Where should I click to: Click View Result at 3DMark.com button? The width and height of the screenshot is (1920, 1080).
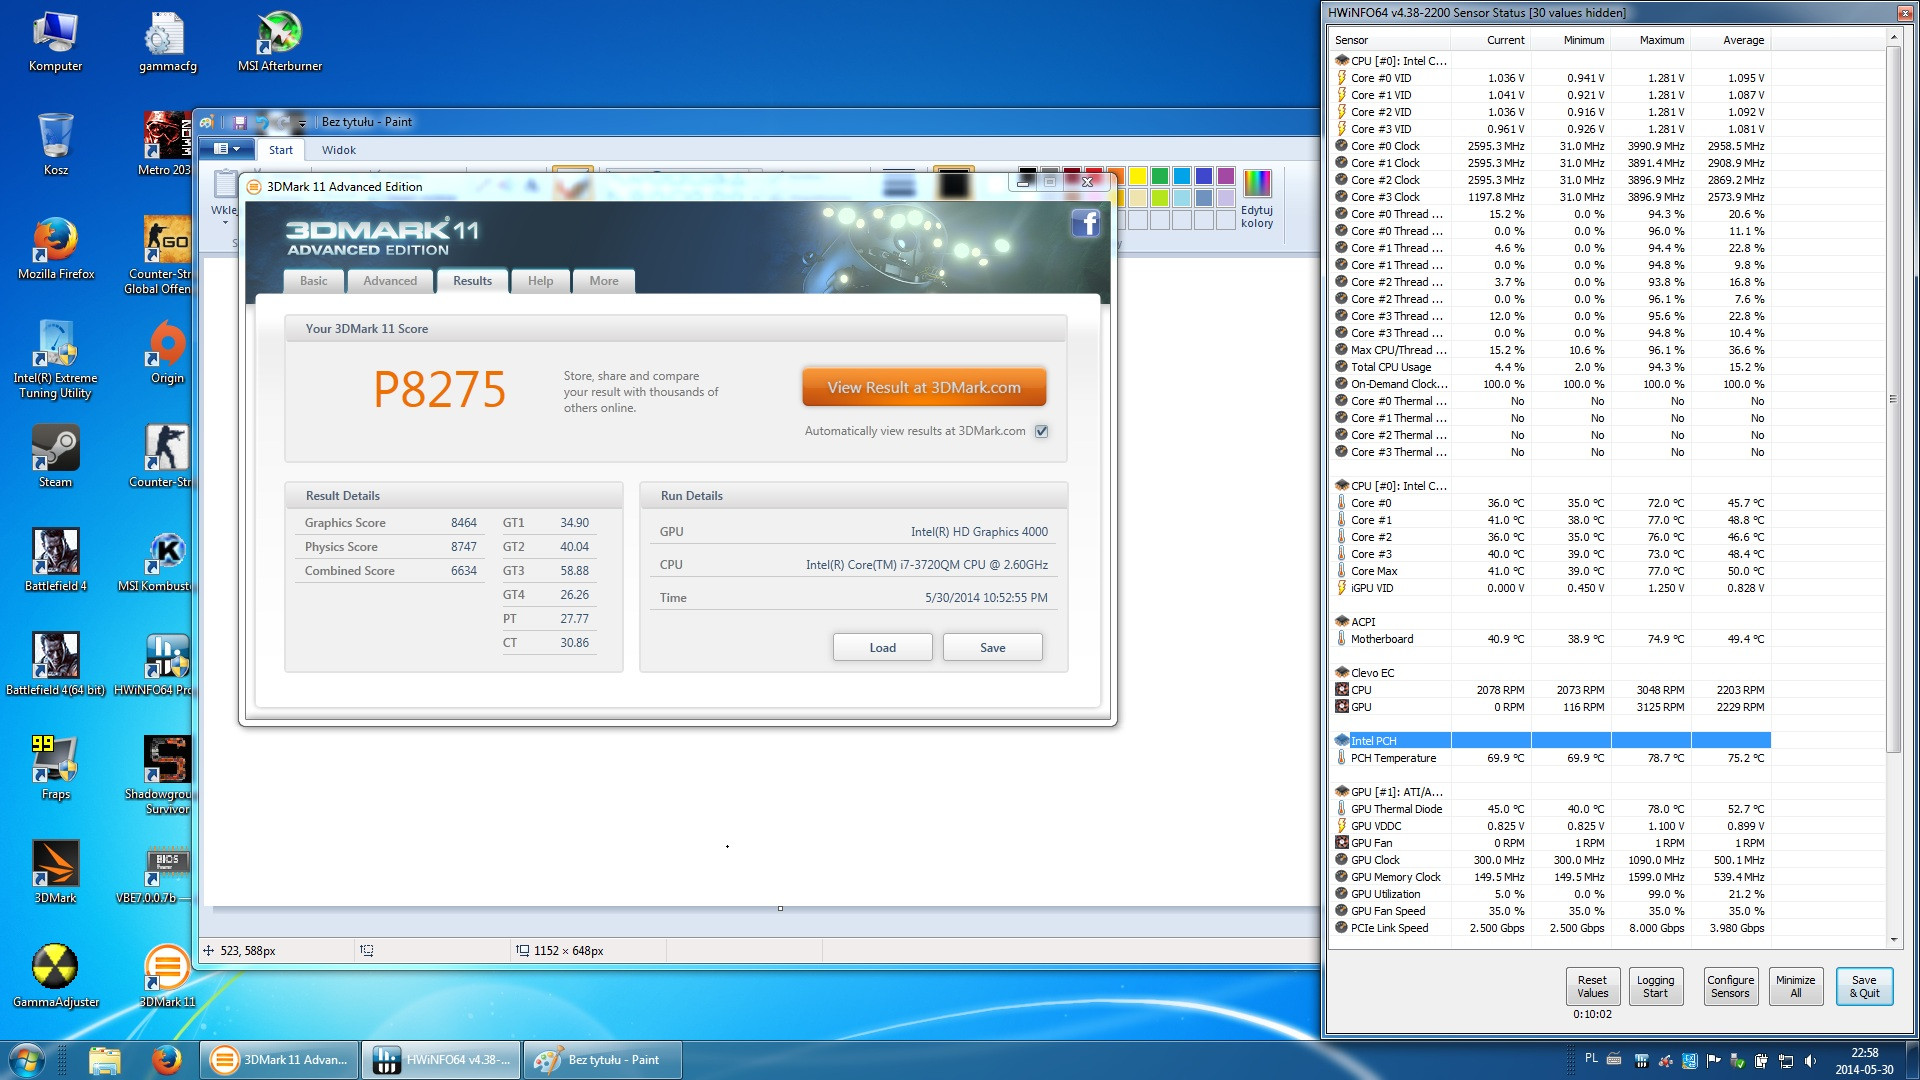pos(924,388)
